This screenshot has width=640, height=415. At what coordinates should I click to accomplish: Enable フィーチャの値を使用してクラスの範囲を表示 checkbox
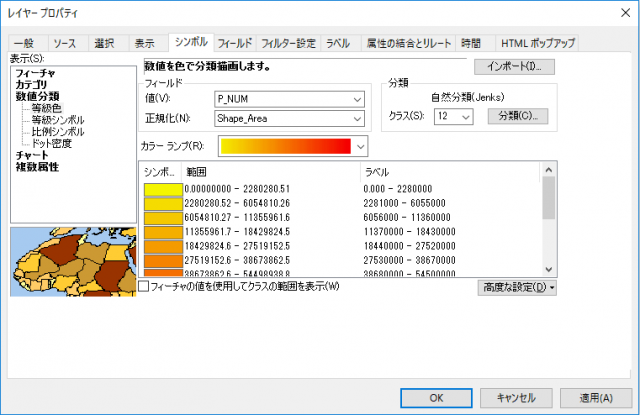click(x=144, y=286)
